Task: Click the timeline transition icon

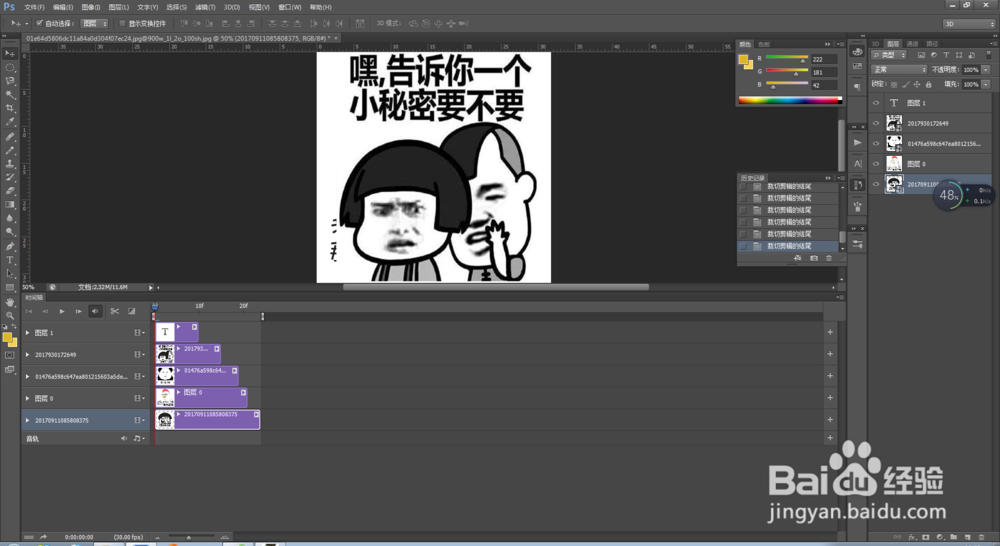Action: pyautogui.click(x=131, y=311)
